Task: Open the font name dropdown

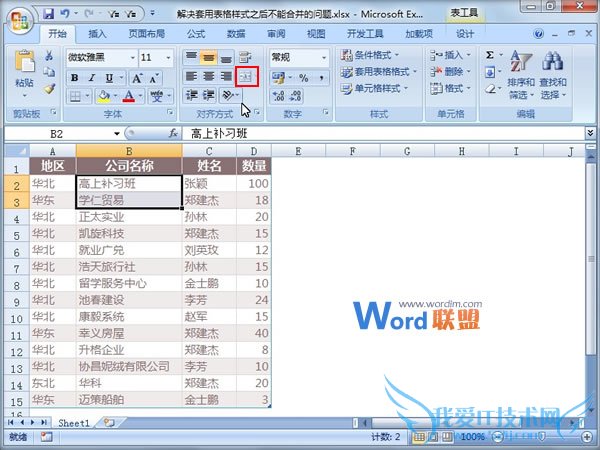Action: click(x=133, y=58)
